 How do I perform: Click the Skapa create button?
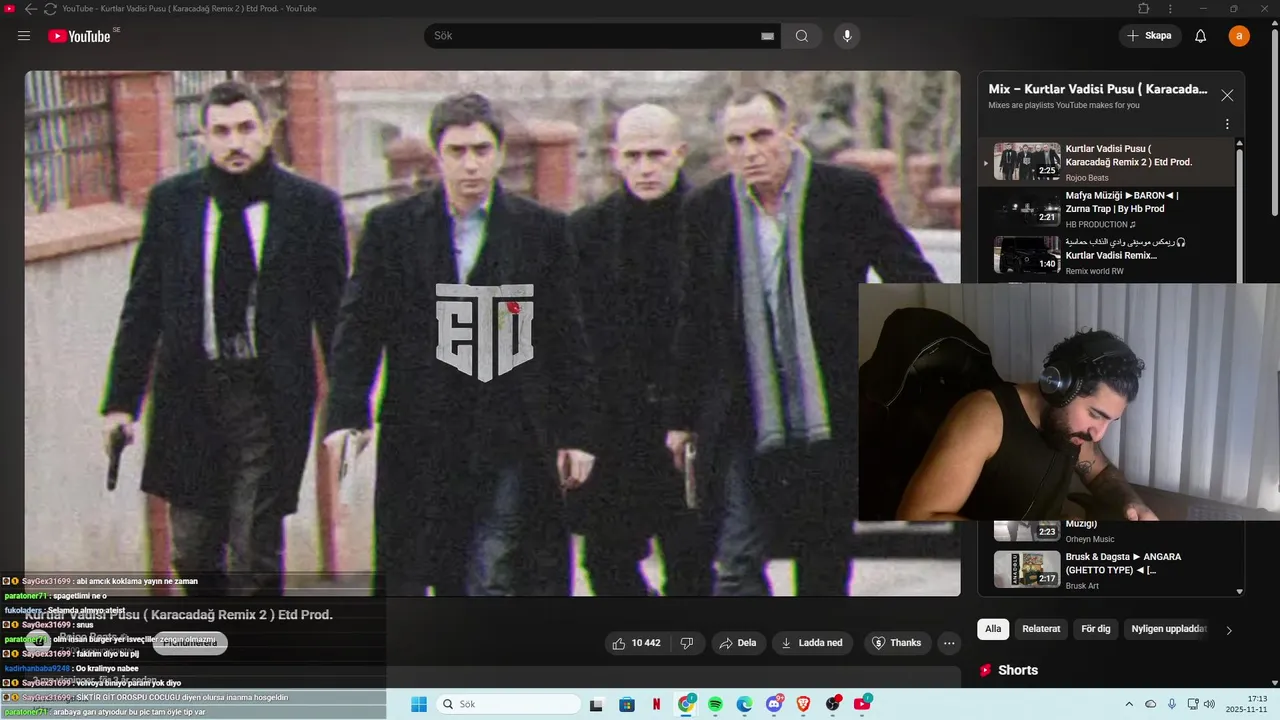coord(1149,36)
